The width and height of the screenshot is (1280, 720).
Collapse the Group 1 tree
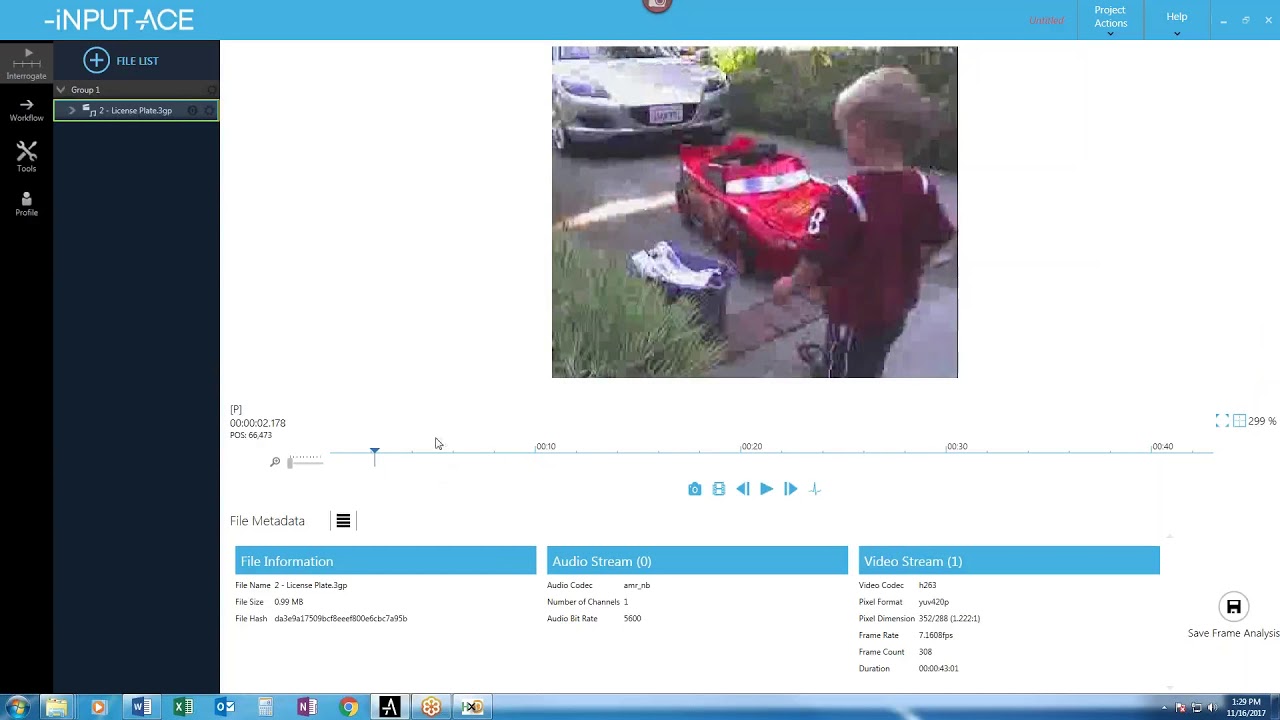click(x=61, y=90)
